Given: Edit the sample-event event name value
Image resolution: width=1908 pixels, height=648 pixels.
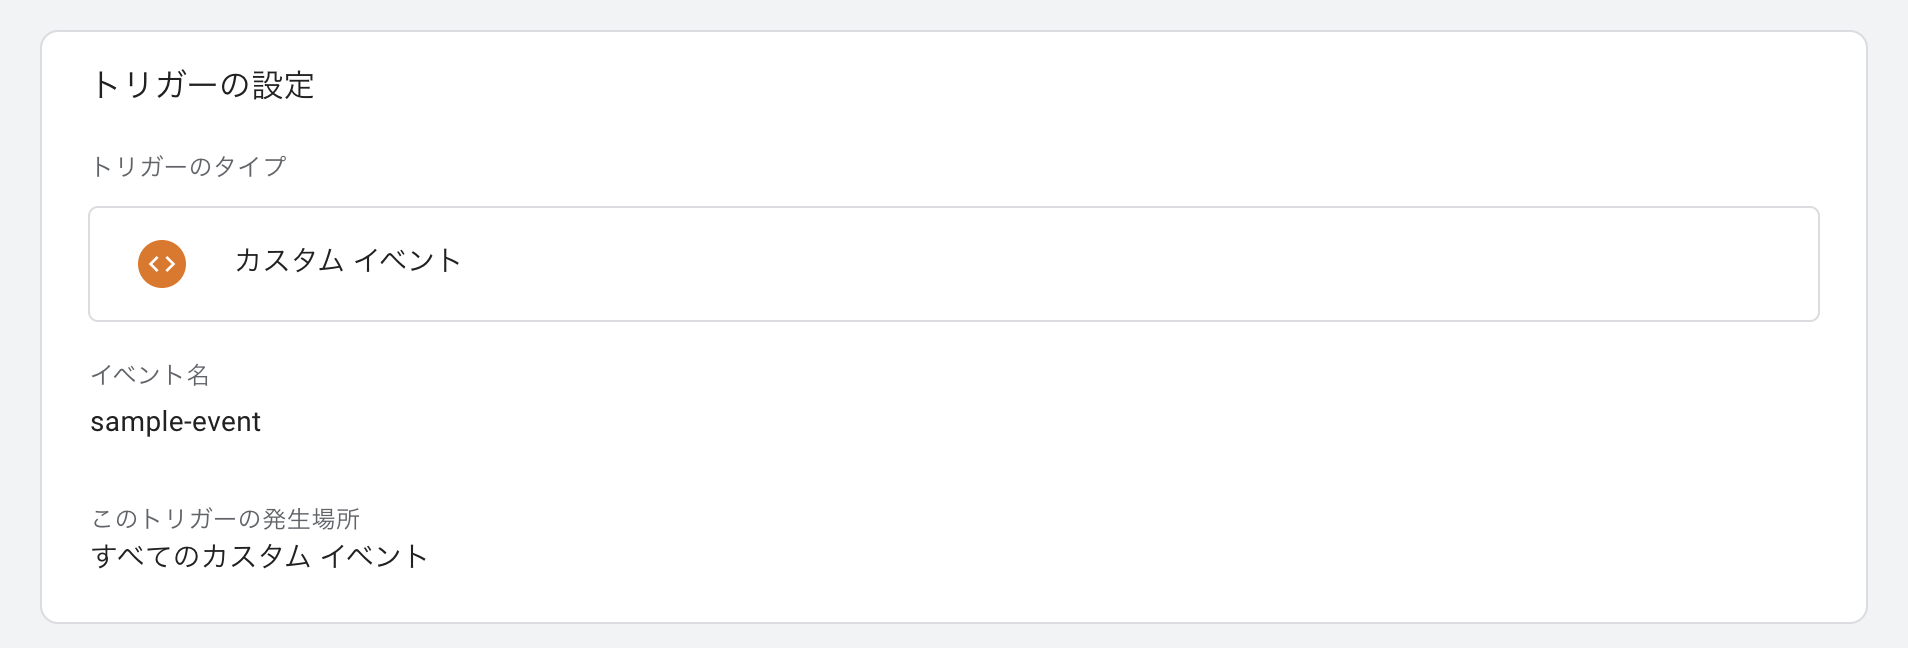Looking at the screenshot, I should pos(175,422).
